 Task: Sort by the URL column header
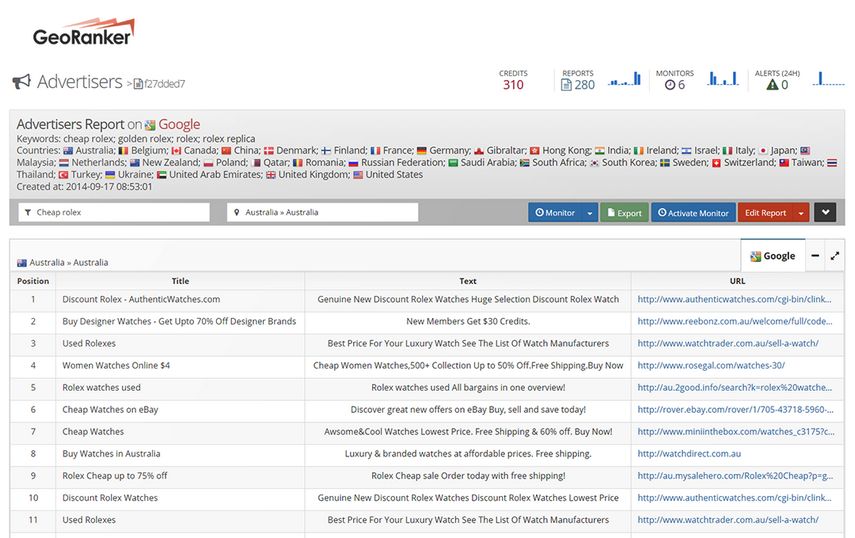[737, 281]
